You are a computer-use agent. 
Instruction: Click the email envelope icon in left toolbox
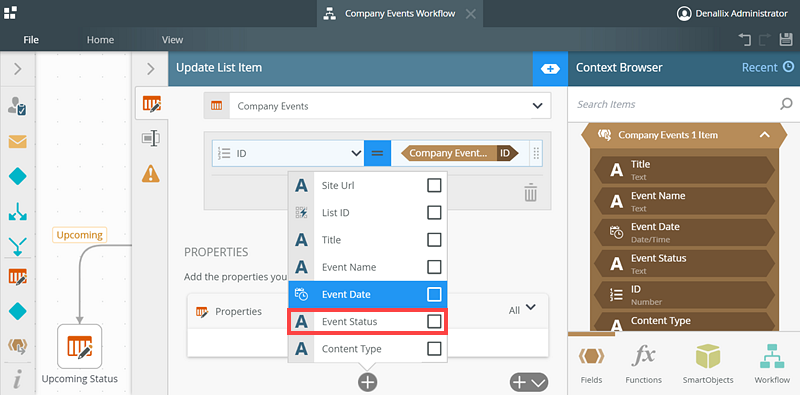[18, 141]
